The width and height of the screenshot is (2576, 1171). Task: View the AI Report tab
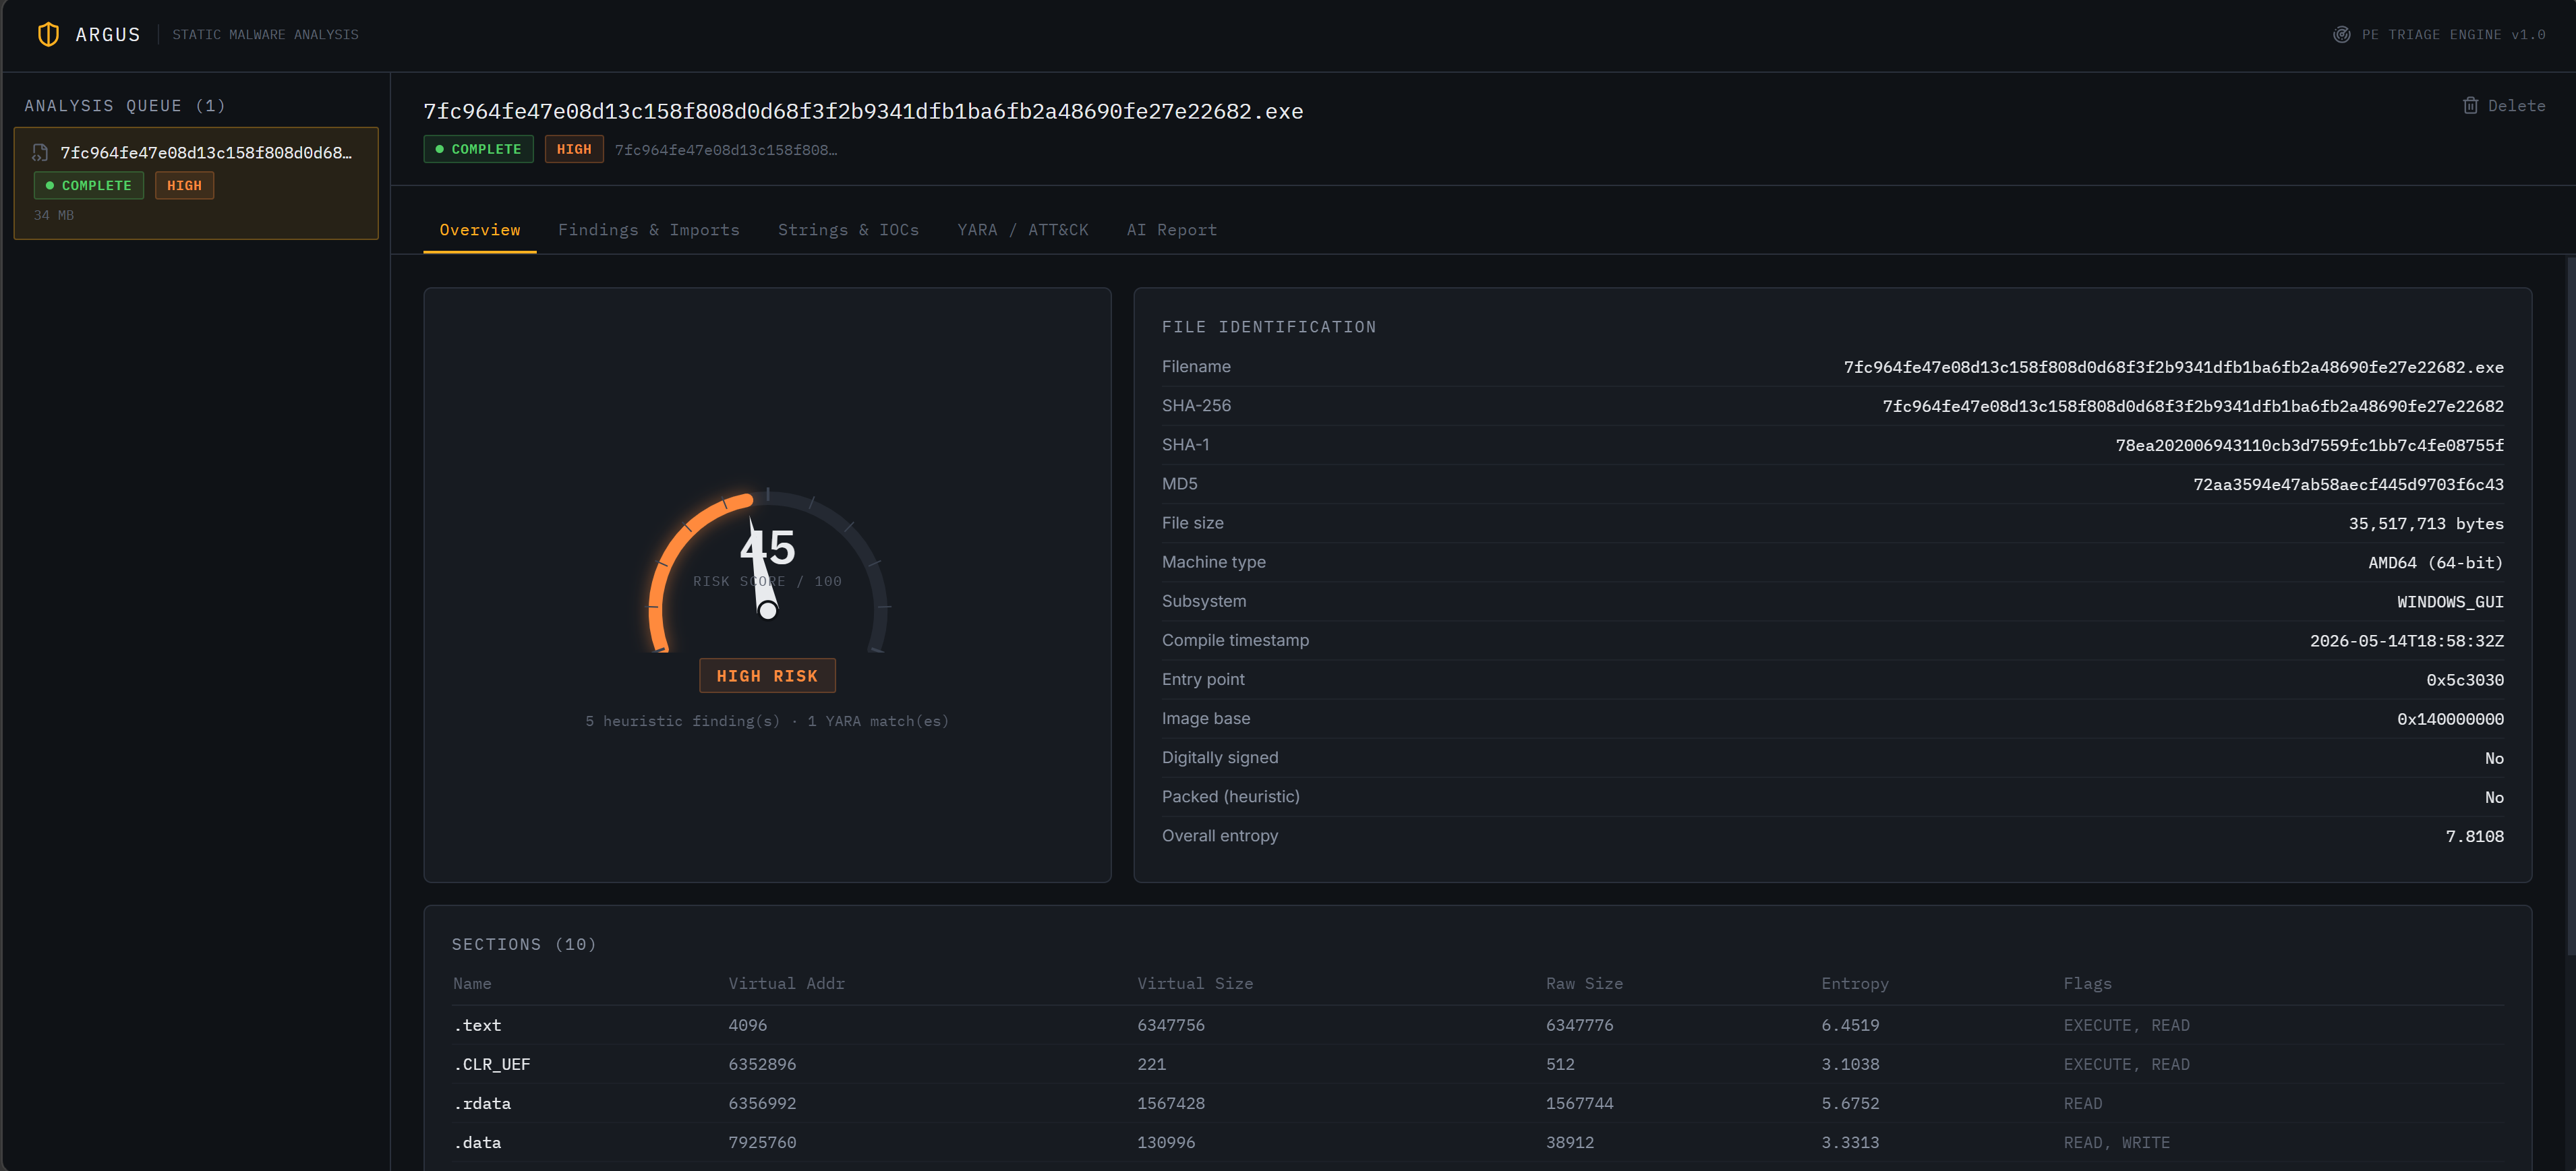coord(1171,230)
